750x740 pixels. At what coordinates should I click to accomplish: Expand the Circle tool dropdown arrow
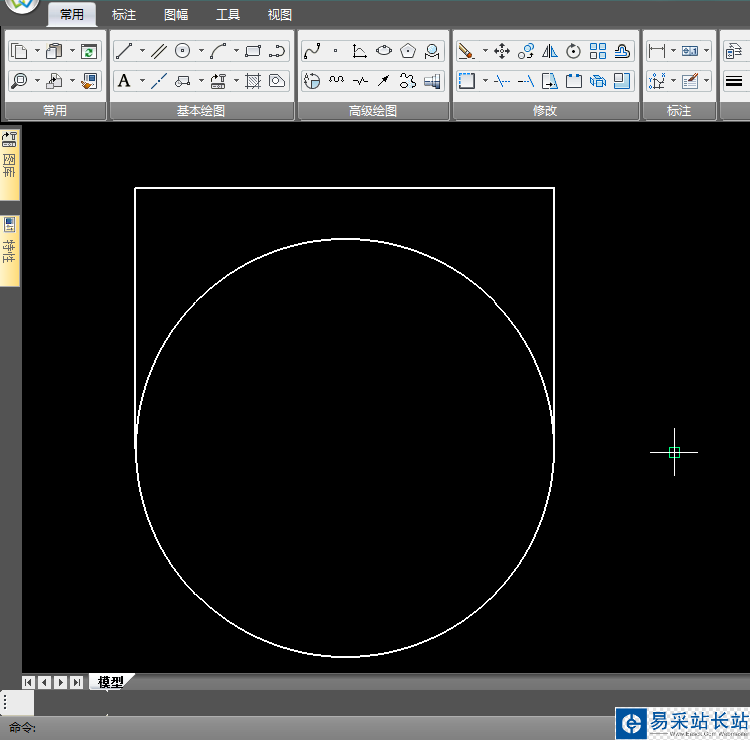coord(200,51)
